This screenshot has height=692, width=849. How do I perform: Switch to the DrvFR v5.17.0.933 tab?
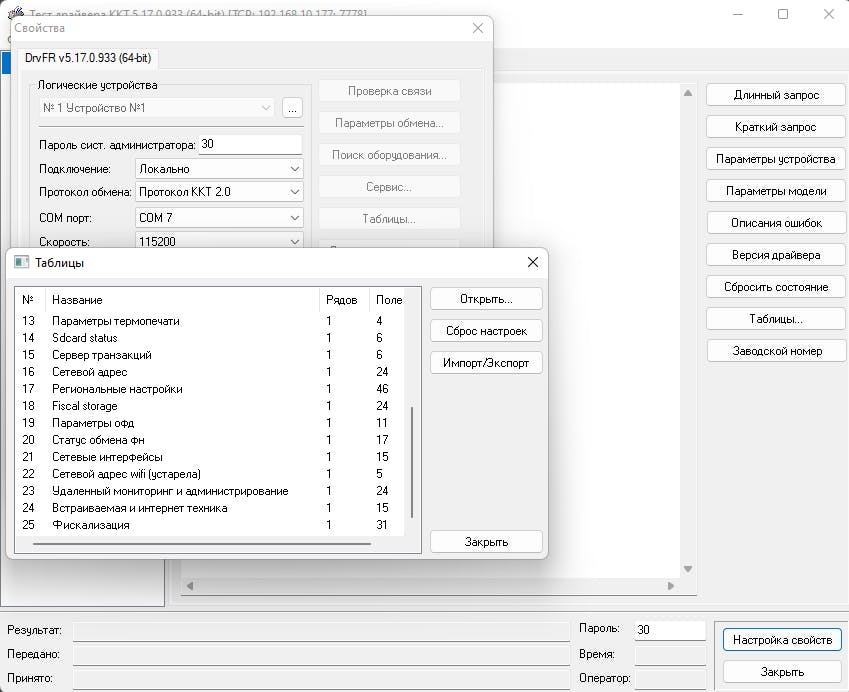click(88, 58)
